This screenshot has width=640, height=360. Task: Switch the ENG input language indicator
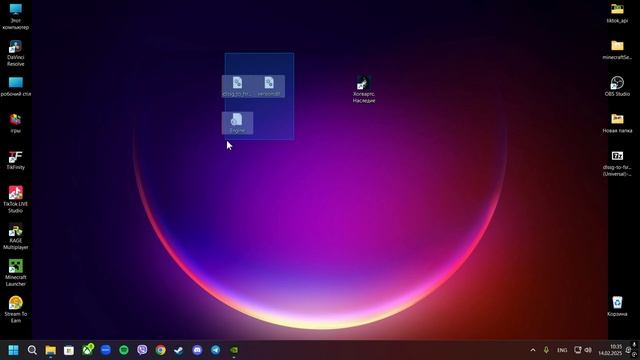point(562,350)
